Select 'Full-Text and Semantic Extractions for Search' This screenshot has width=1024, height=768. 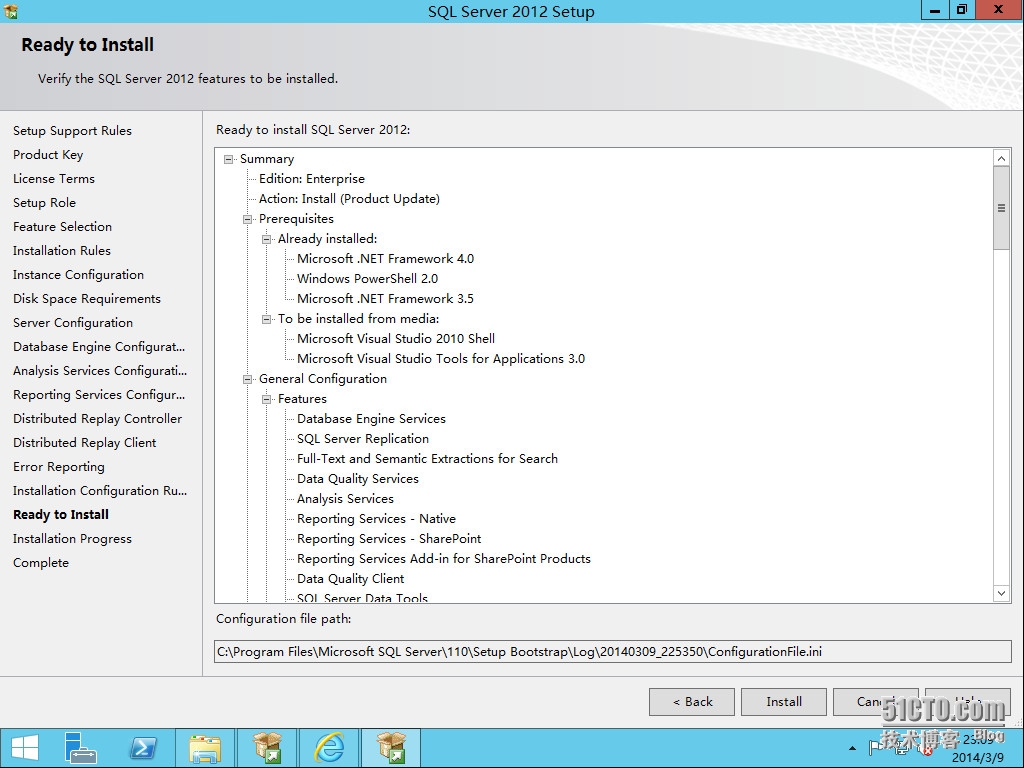click(x=428, y=458)
